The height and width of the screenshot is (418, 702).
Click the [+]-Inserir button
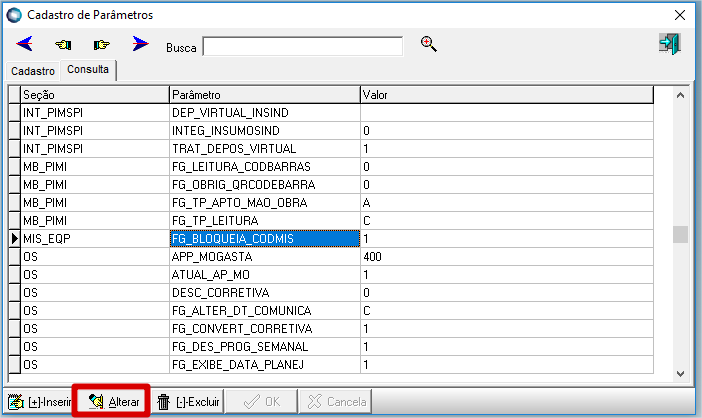click(x=40, y=401)
